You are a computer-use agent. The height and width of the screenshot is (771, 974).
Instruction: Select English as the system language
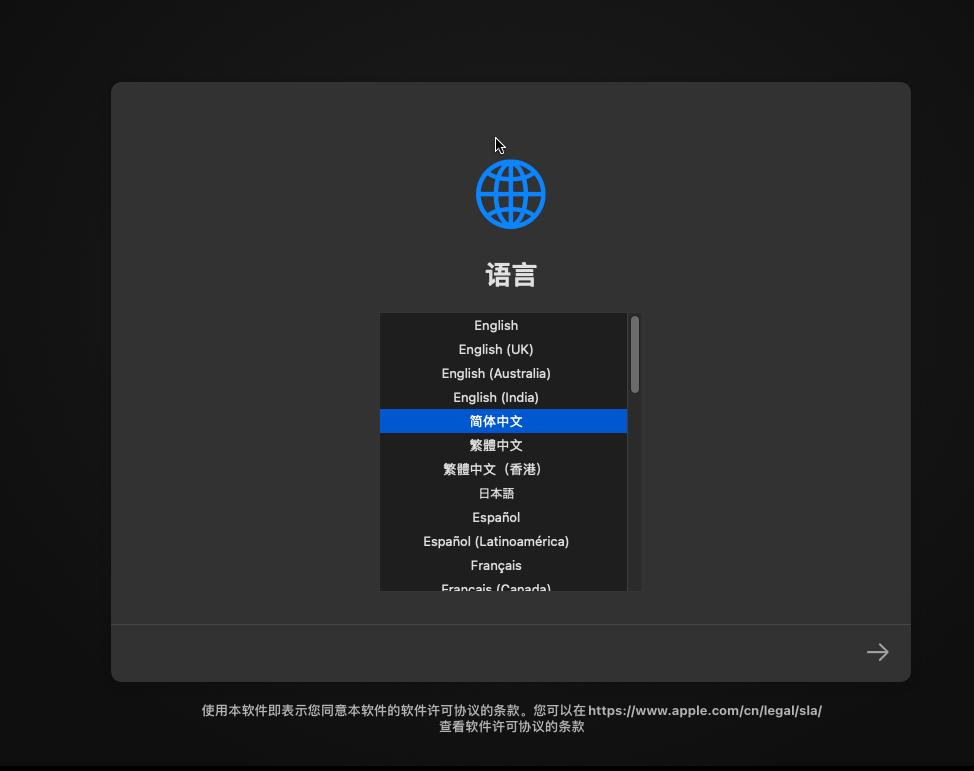click(x=496, y=325)
